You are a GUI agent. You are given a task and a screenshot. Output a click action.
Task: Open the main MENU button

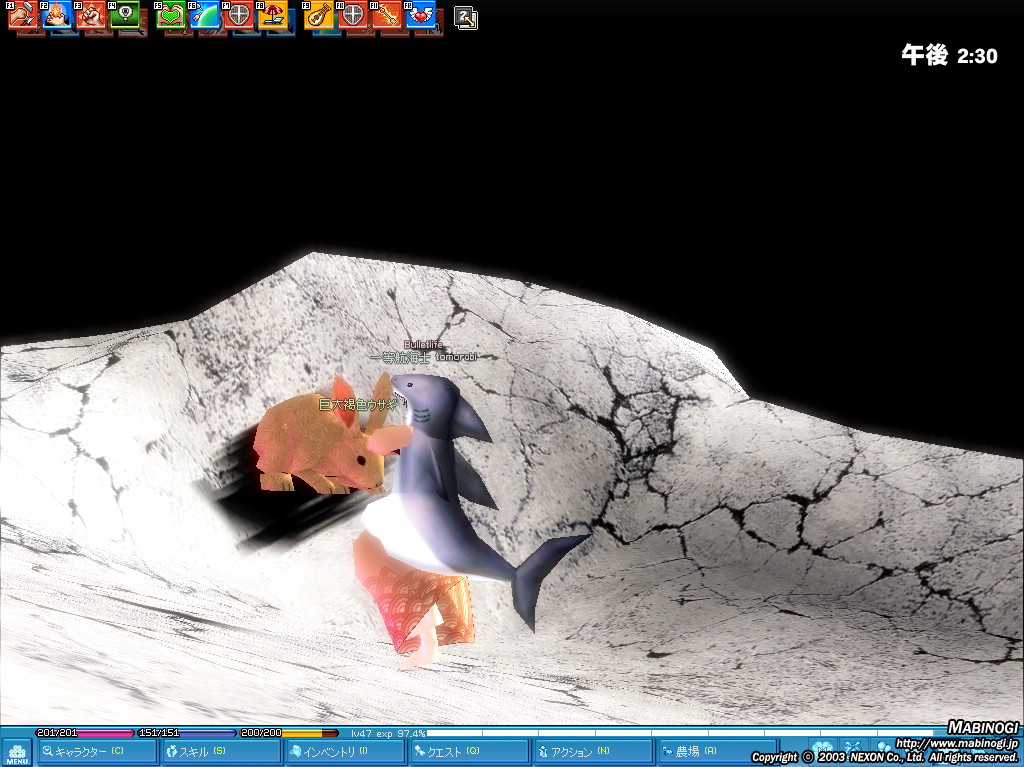(x=18, y=753)
